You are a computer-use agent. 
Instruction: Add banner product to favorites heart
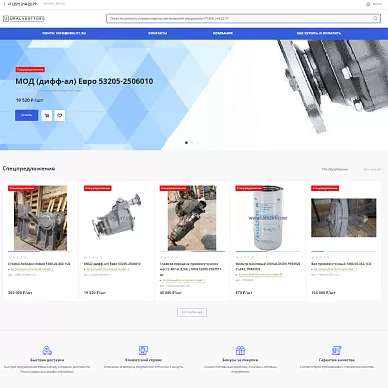click(60, 116)
